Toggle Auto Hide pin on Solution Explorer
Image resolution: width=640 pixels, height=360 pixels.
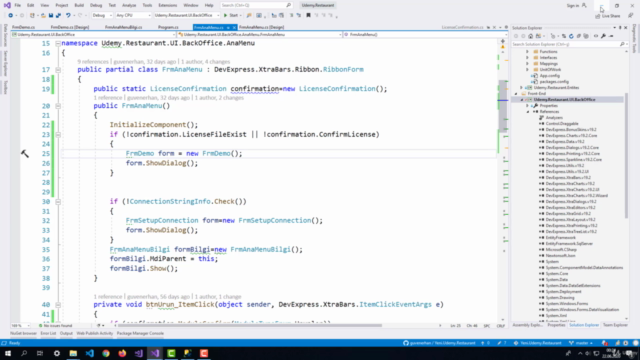click(620, 28)
